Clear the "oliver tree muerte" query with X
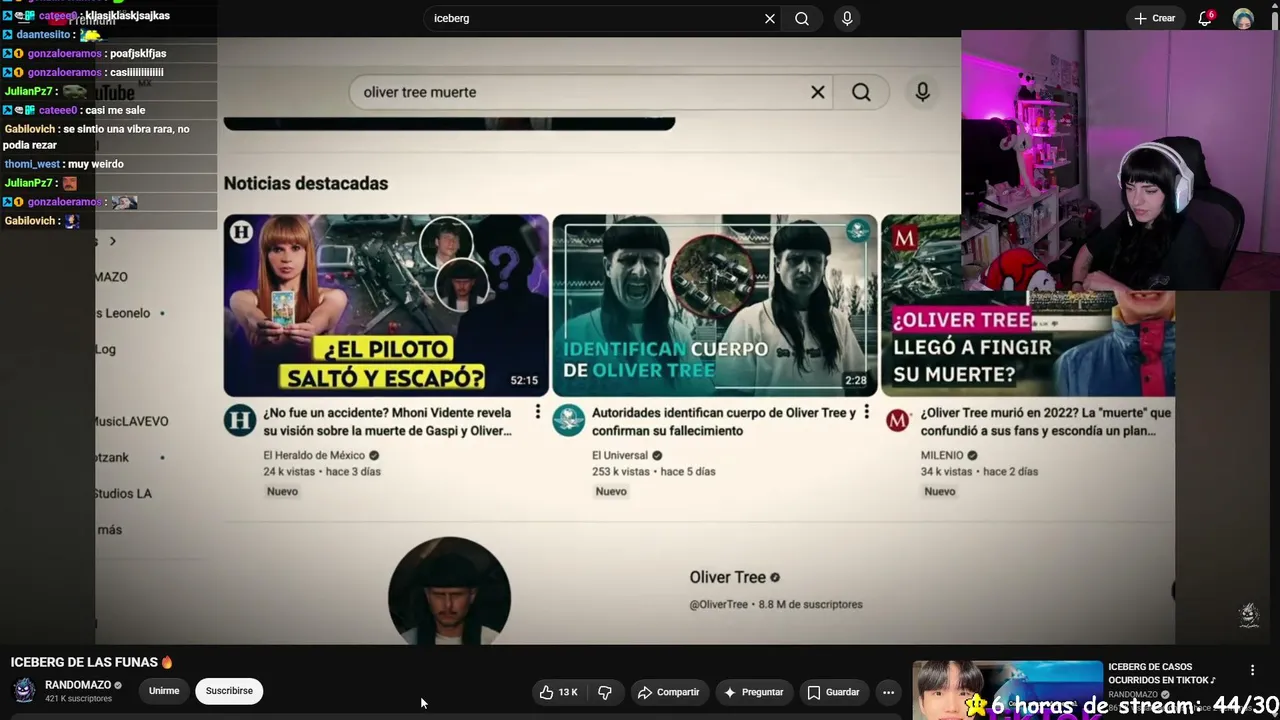Image resolution: width=1280 pixels, height=720 pixels. click(818, 92)
